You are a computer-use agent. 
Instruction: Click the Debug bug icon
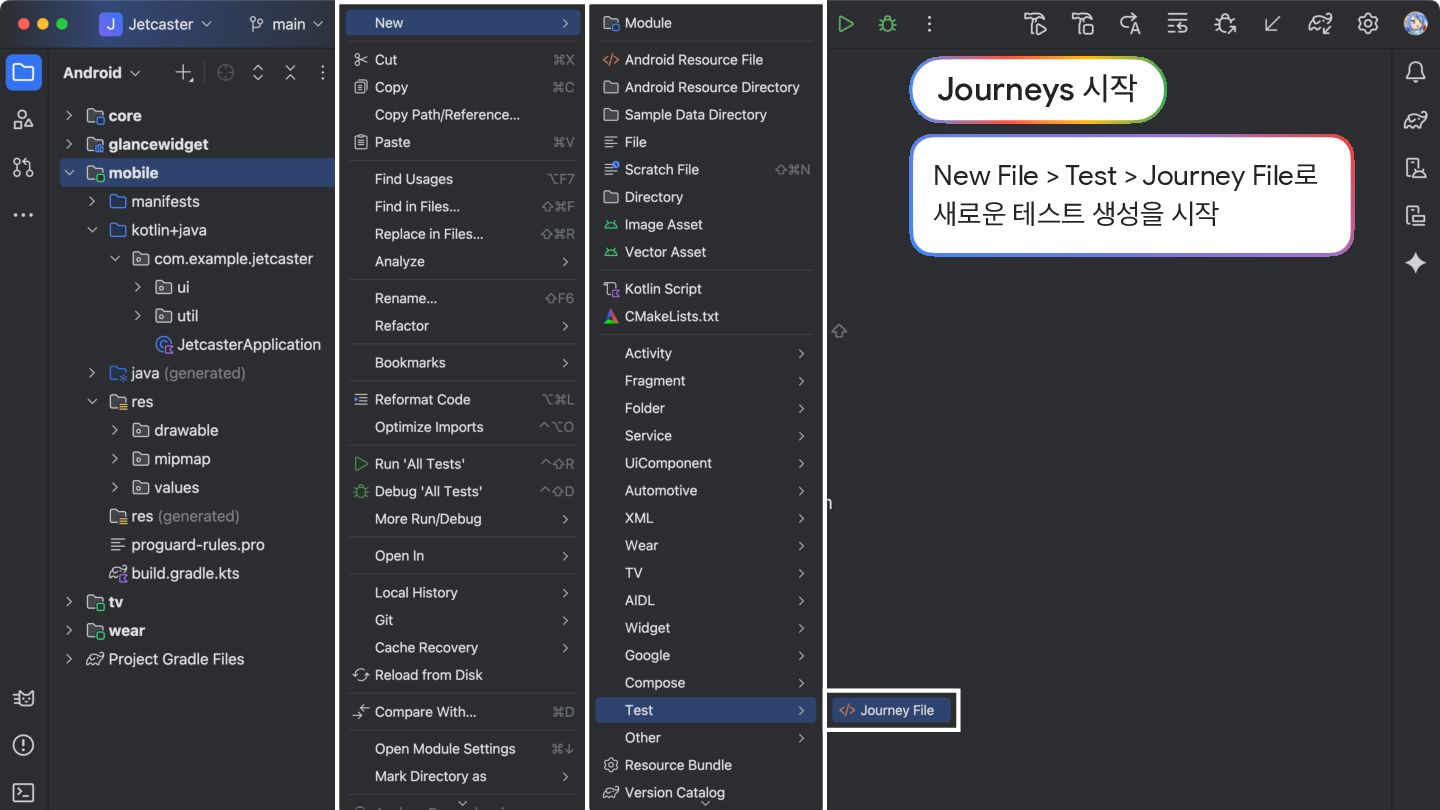(x=887, y=24)
